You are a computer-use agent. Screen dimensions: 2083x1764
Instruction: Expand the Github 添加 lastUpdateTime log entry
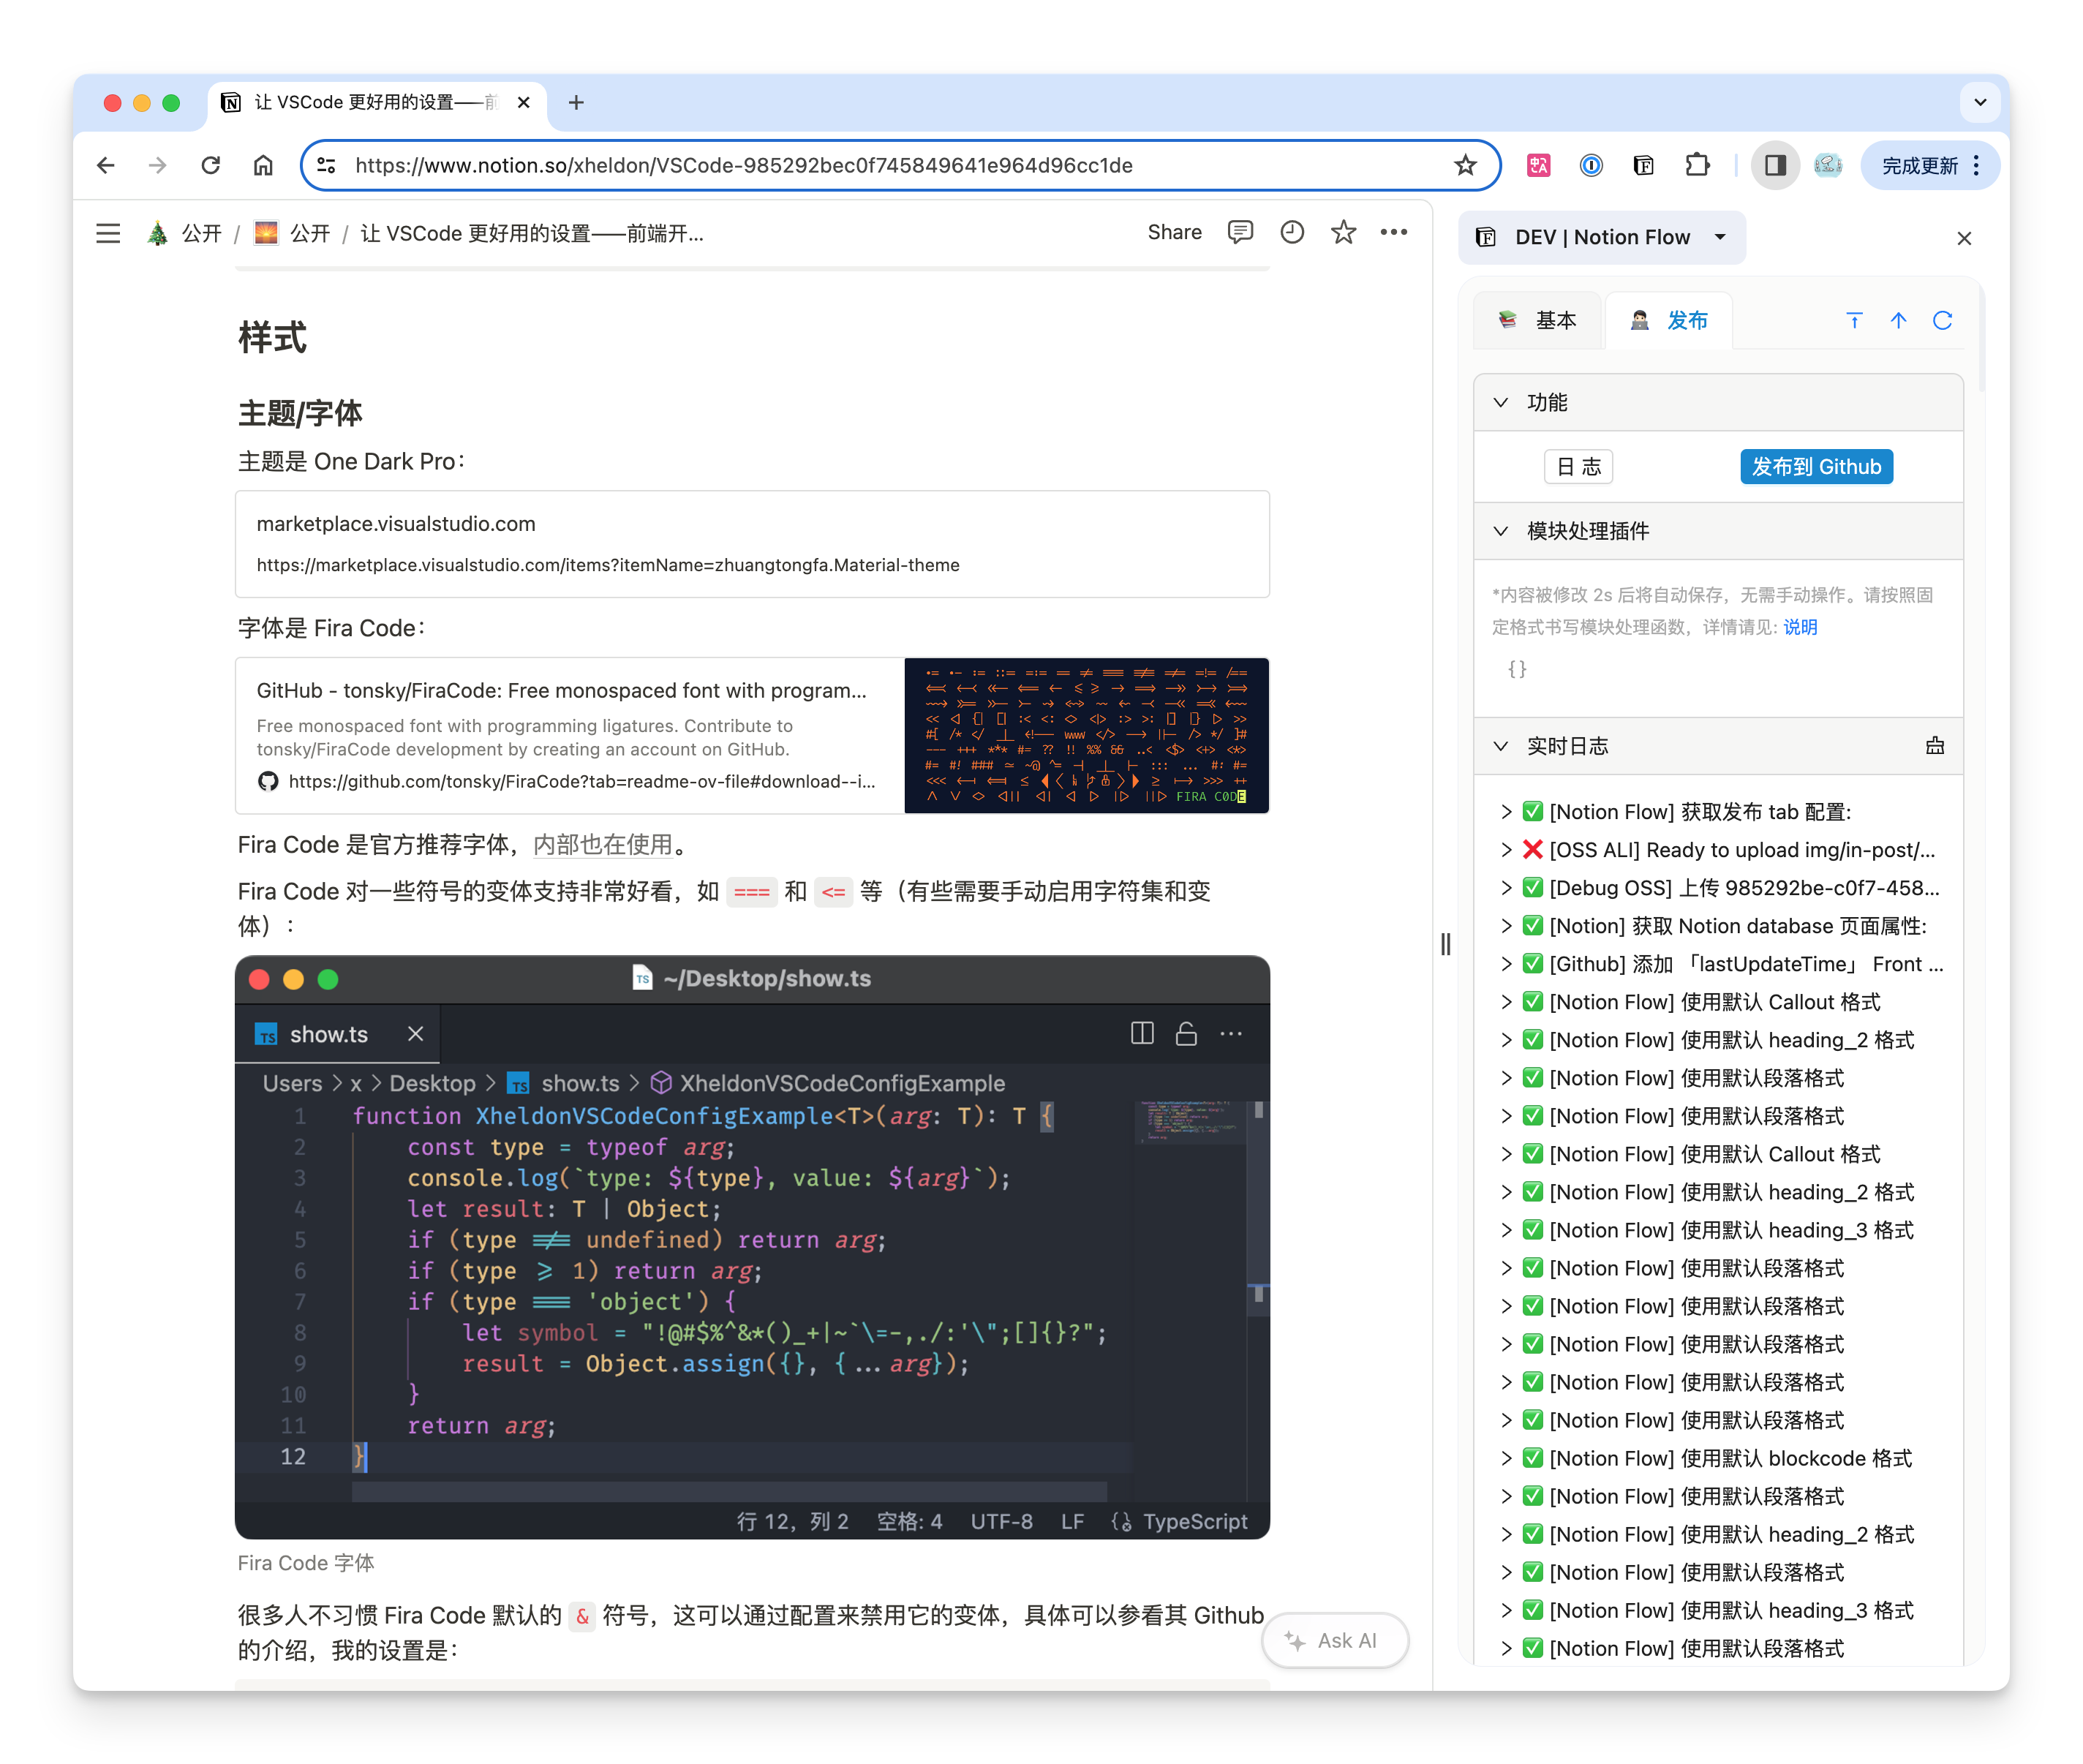coord(1506,964)
